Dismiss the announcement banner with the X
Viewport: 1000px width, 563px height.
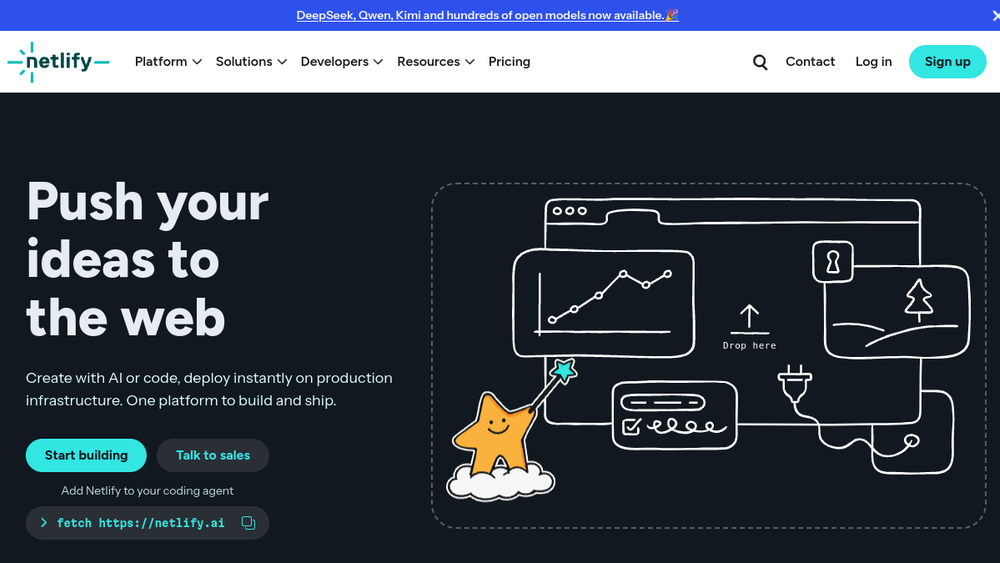tap(996, 15)
